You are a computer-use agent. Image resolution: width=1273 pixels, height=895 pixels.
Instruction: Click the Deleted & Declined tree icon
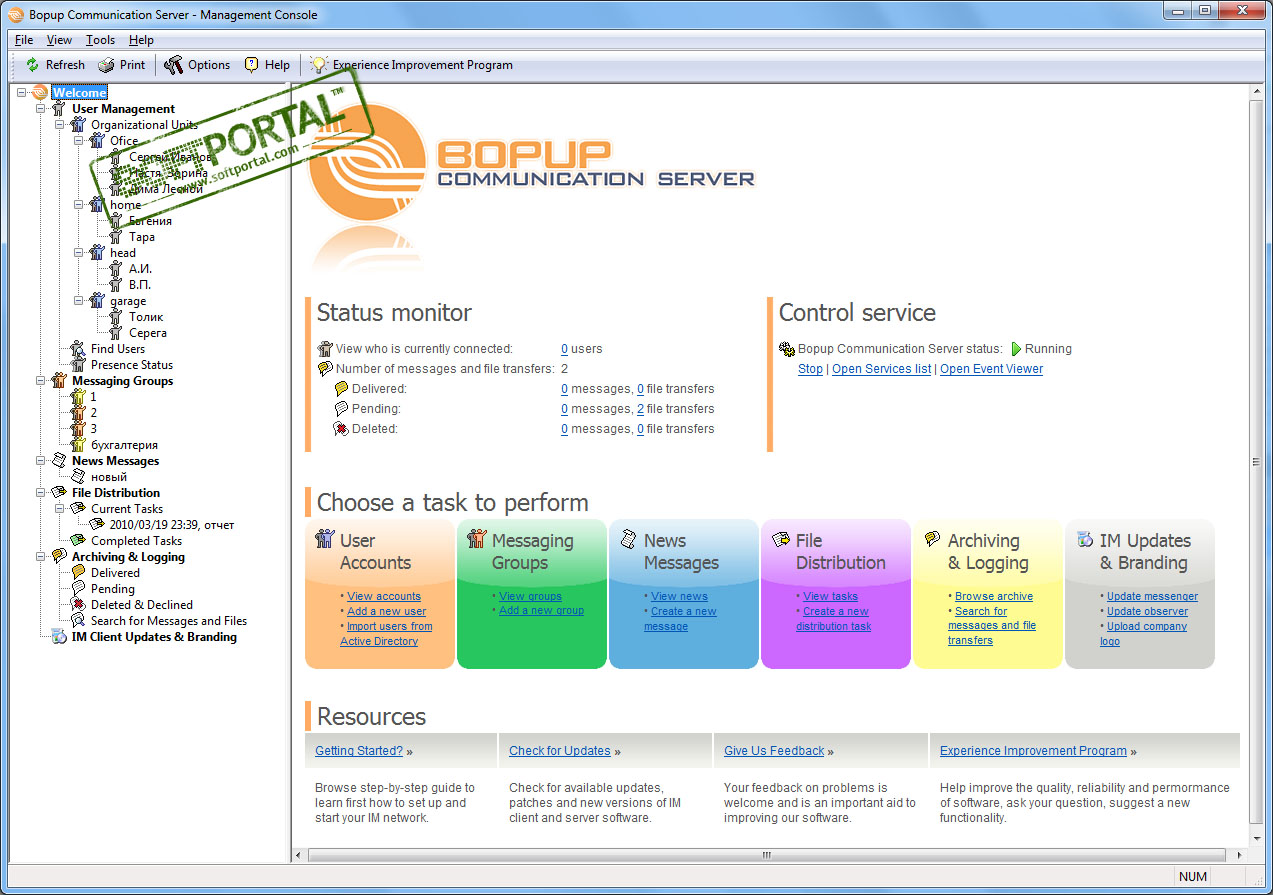coord(78,605)
